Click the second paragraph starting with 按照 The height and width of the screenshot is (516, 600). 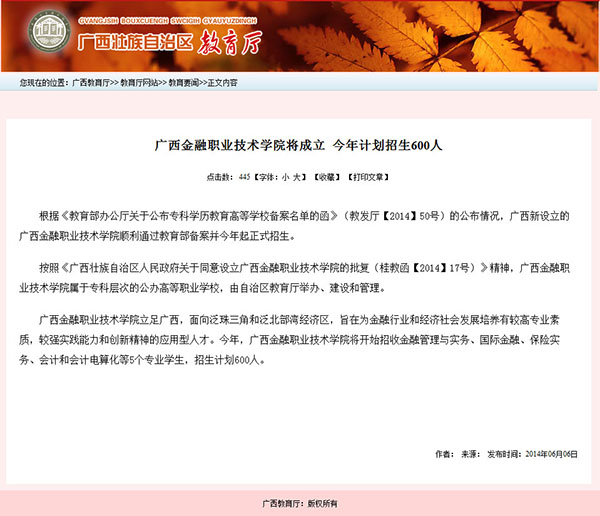(x=298, y=278)
